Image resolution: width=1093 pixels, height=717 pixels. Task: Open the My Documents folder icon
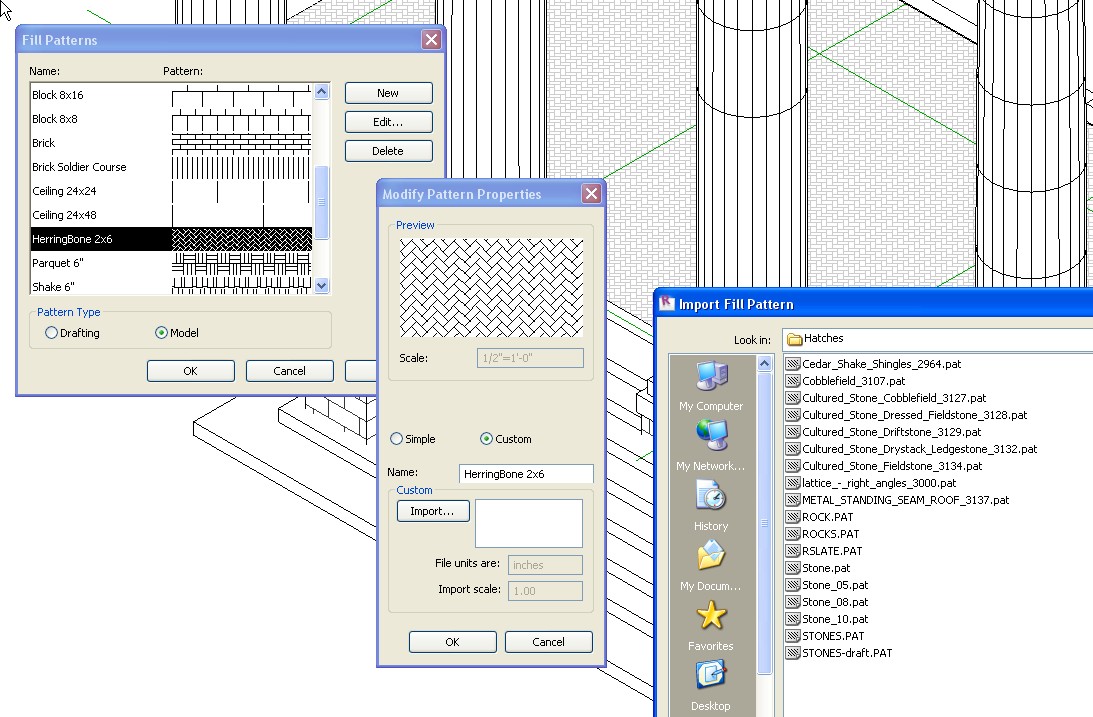click(711, 556)
